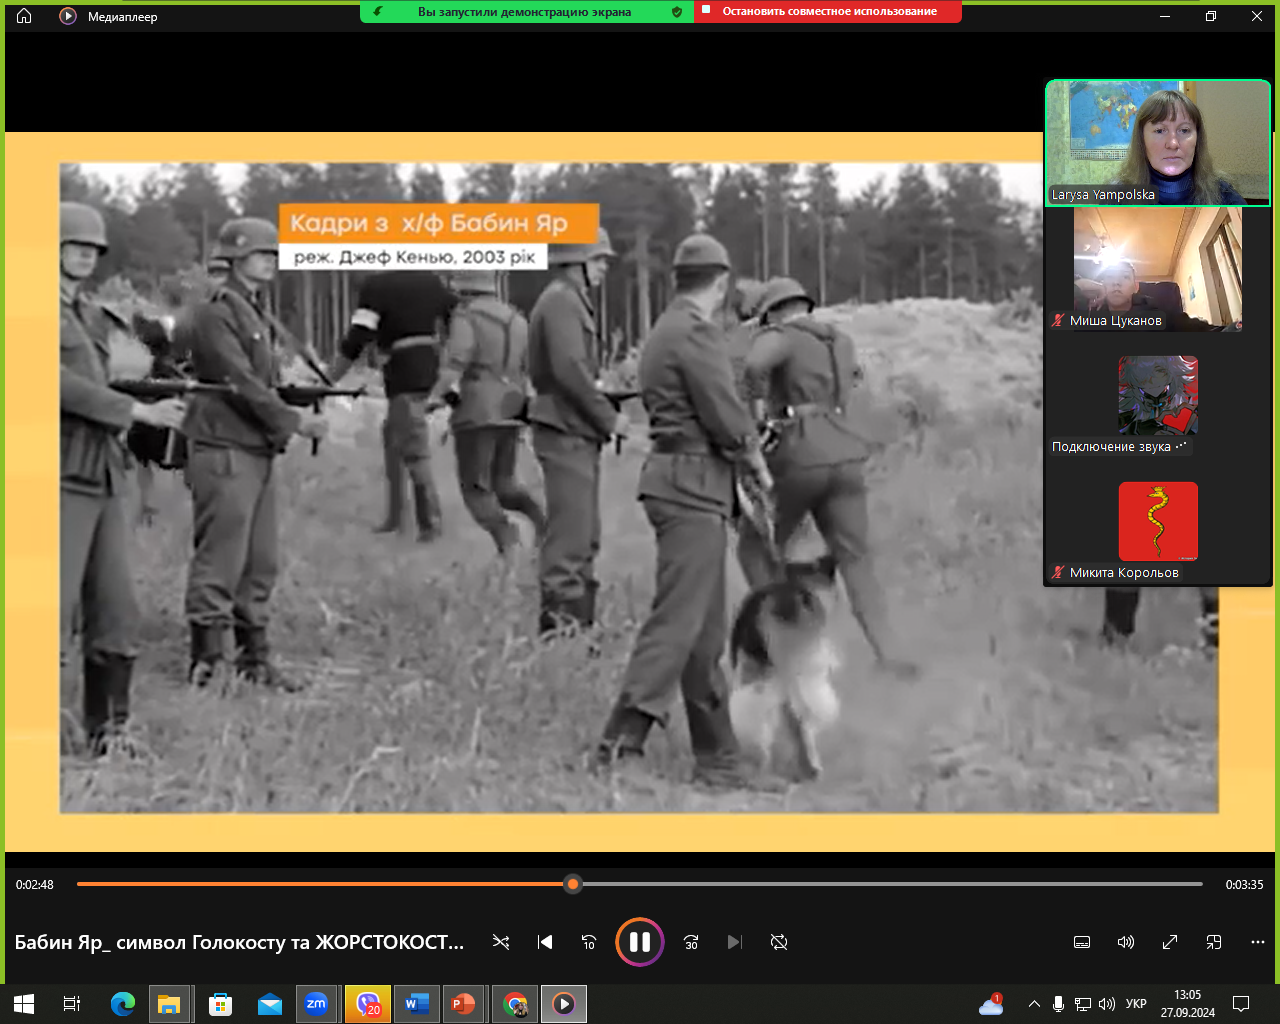Screen dimensions: 1280x1024
Task: Switch to PowerPoint in taskbar
Action: (465, 1004)
